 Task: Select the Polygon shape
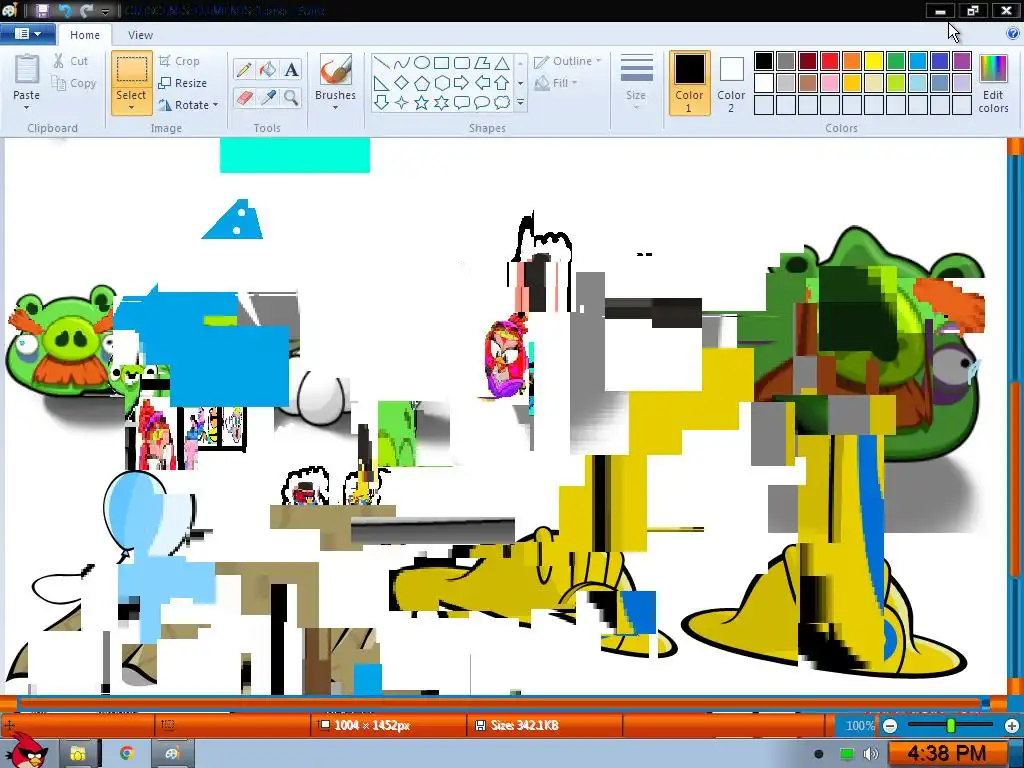(482, 63)
